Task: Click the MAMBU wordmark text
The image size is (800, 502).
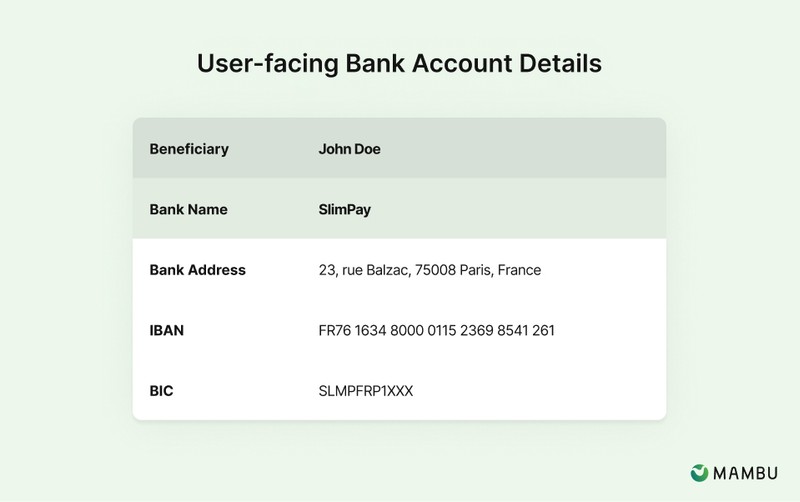Action: click(x=745, y=473)
